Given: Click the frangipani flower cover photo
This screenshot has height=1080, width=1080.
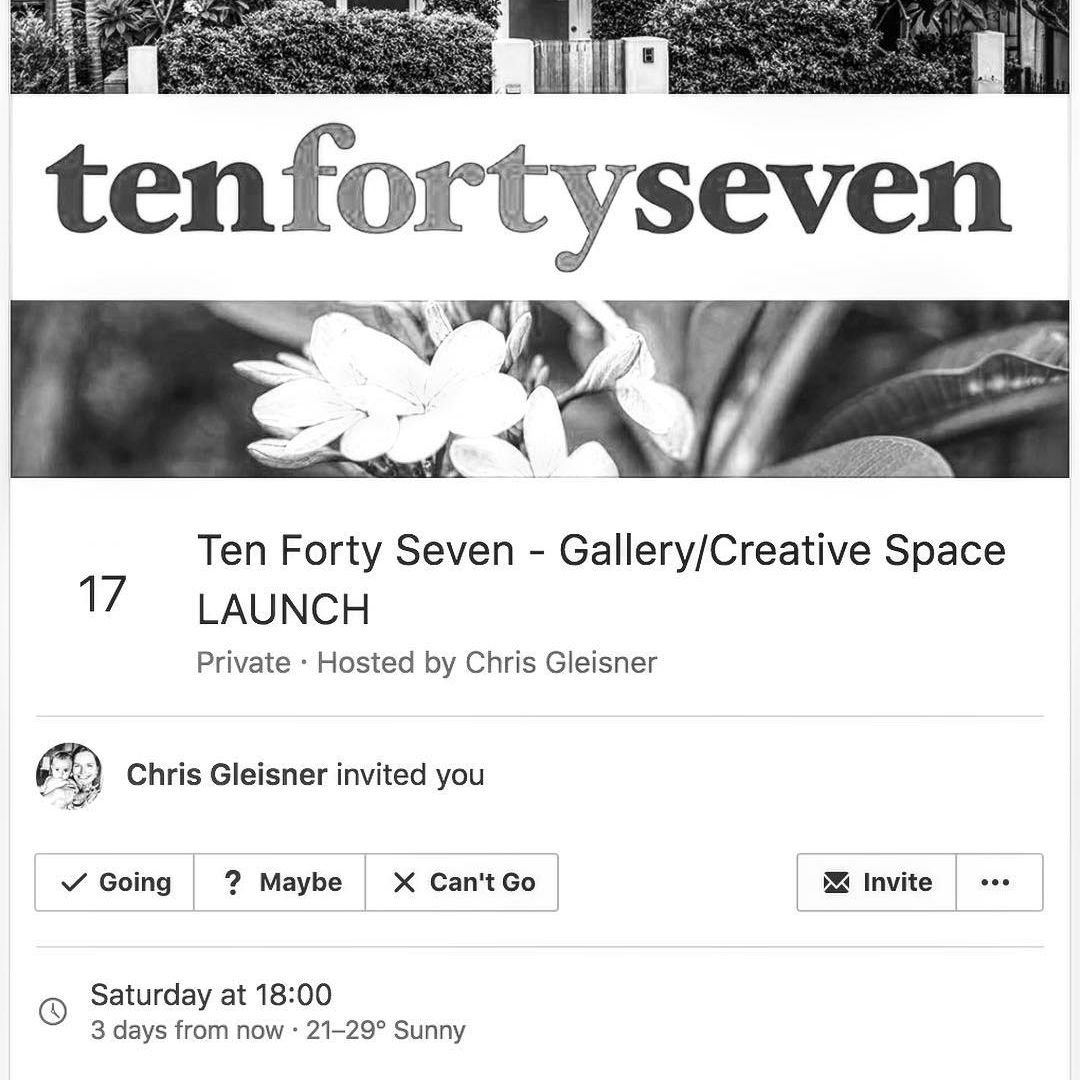Looking at the screenshot, I should (540, 388).
